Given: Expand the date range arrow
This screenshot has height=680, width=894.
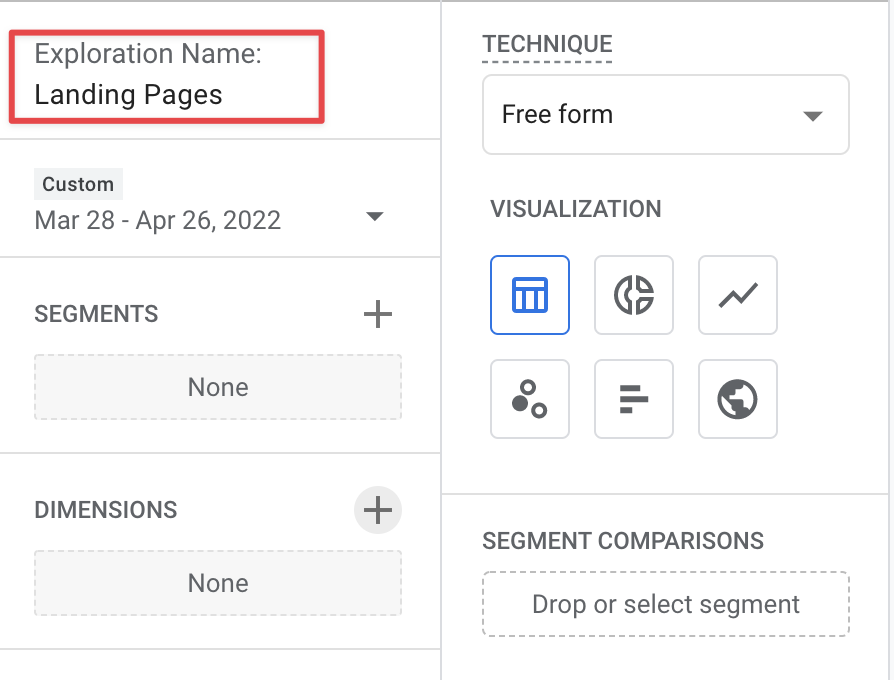Looking at the screenshot, I should tap(375, 217).
